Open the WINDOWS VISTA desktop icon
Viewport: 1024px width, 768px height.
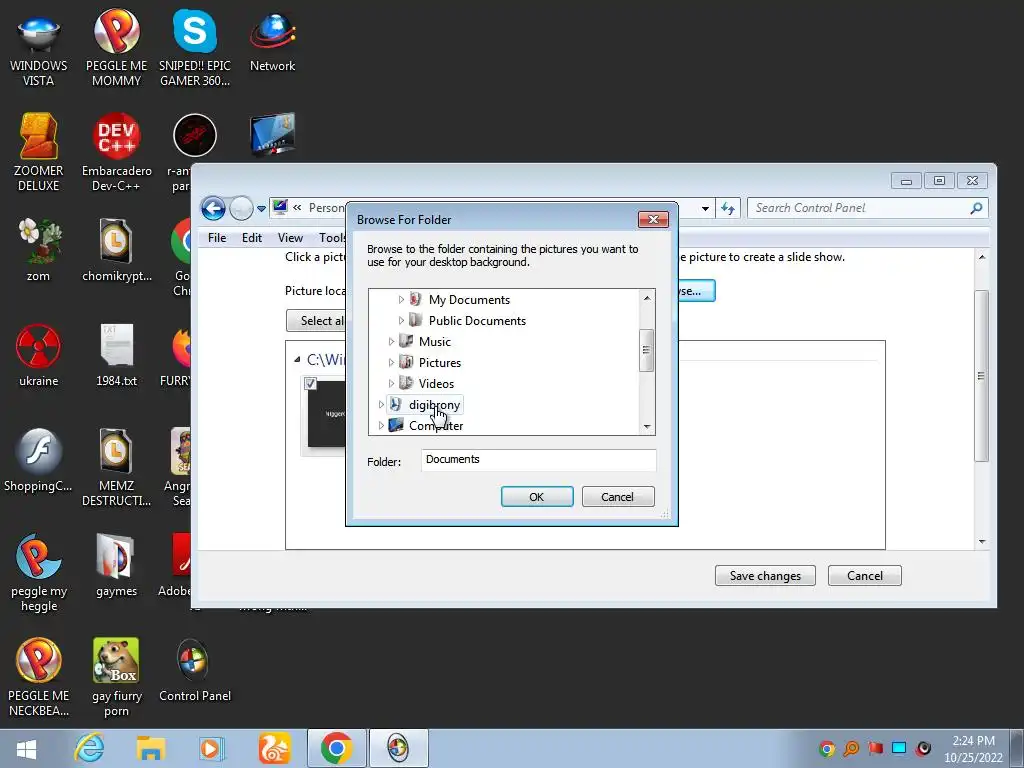[39, 49]
